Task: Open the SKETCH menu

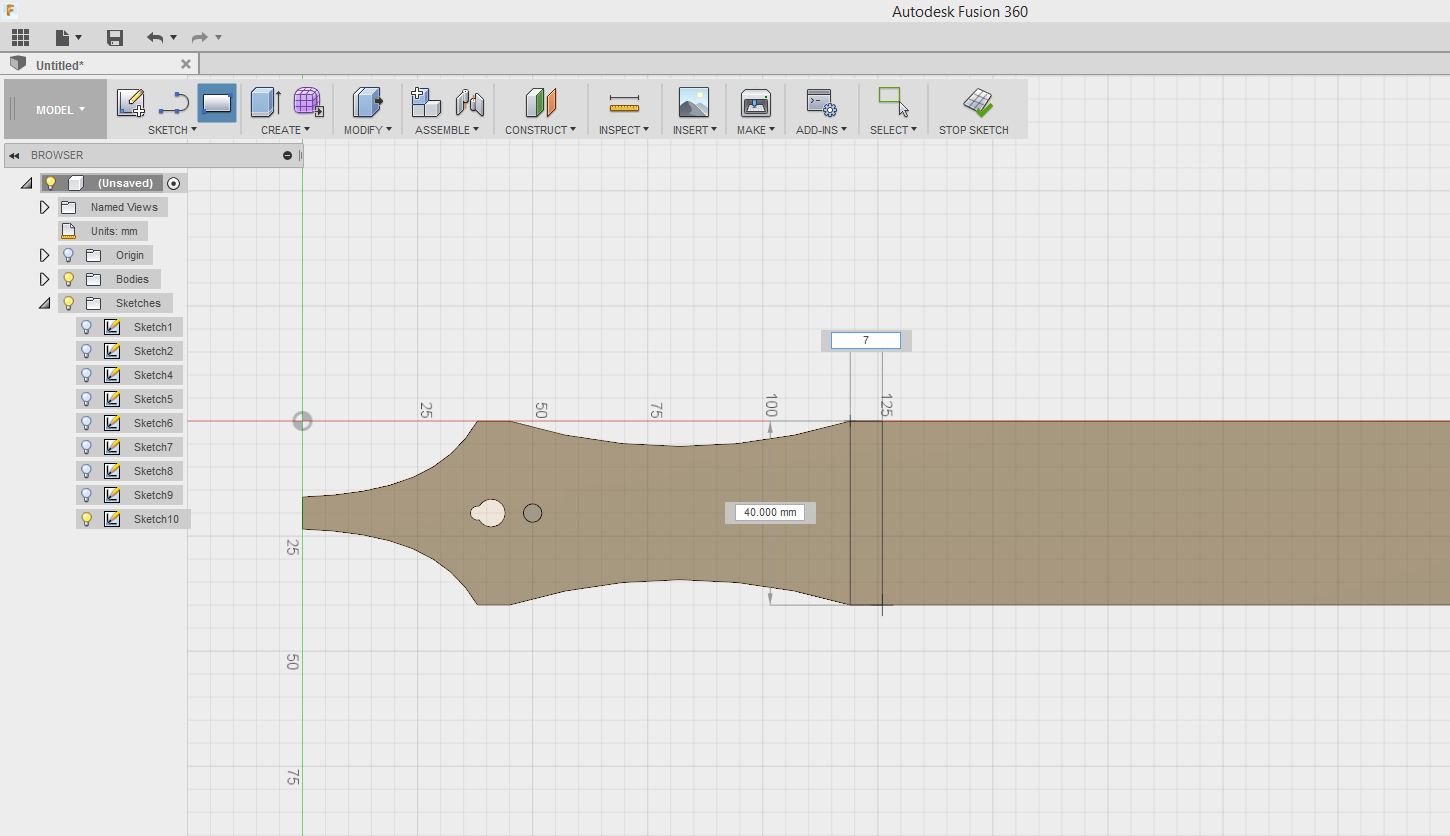Action: (172, 130)
